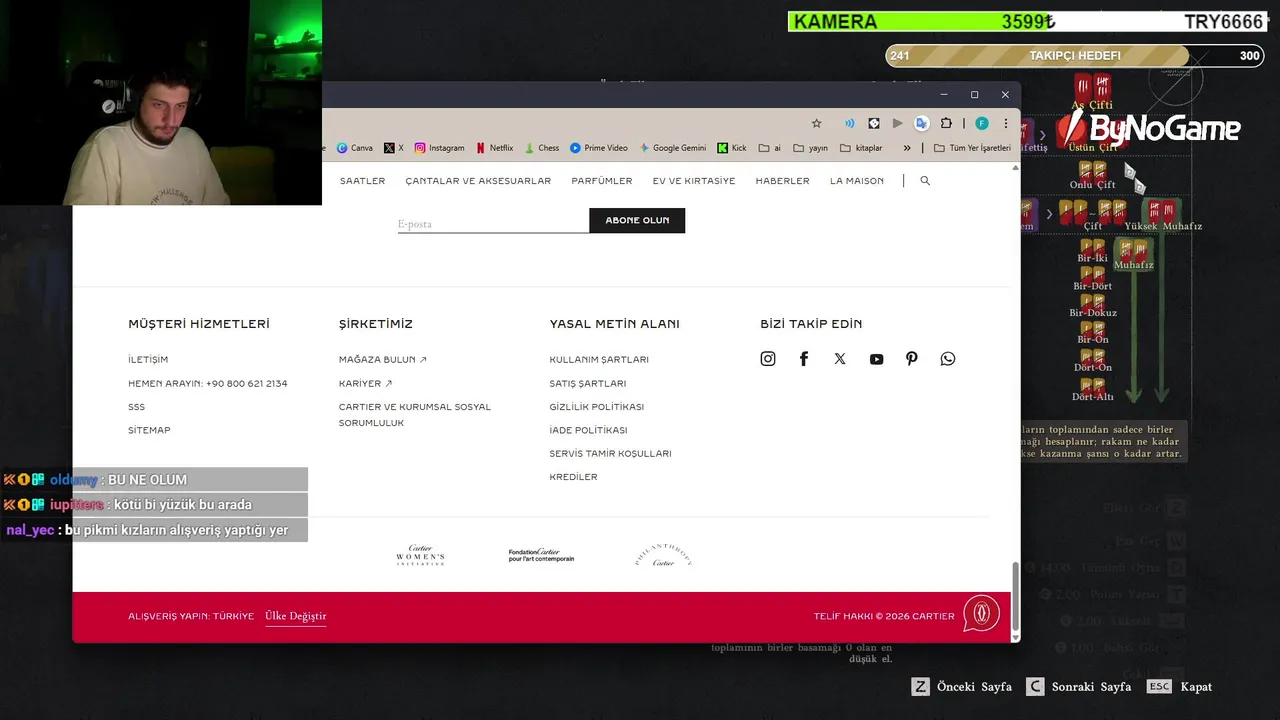This screenshot has width=1280, height=720.
Task: Open Cartier's YouTube icon
Action: pyautogui.click(x=876, y=359)
